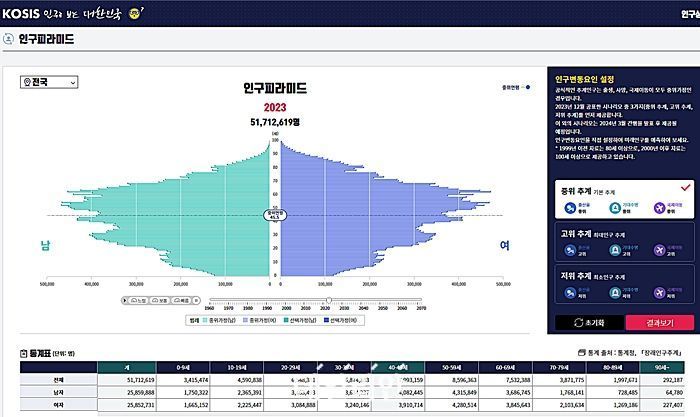The width and height of the screenshot is (700, 417).
Task: Click 출산율 icon in 고위 추계
Action: (572, 248)
